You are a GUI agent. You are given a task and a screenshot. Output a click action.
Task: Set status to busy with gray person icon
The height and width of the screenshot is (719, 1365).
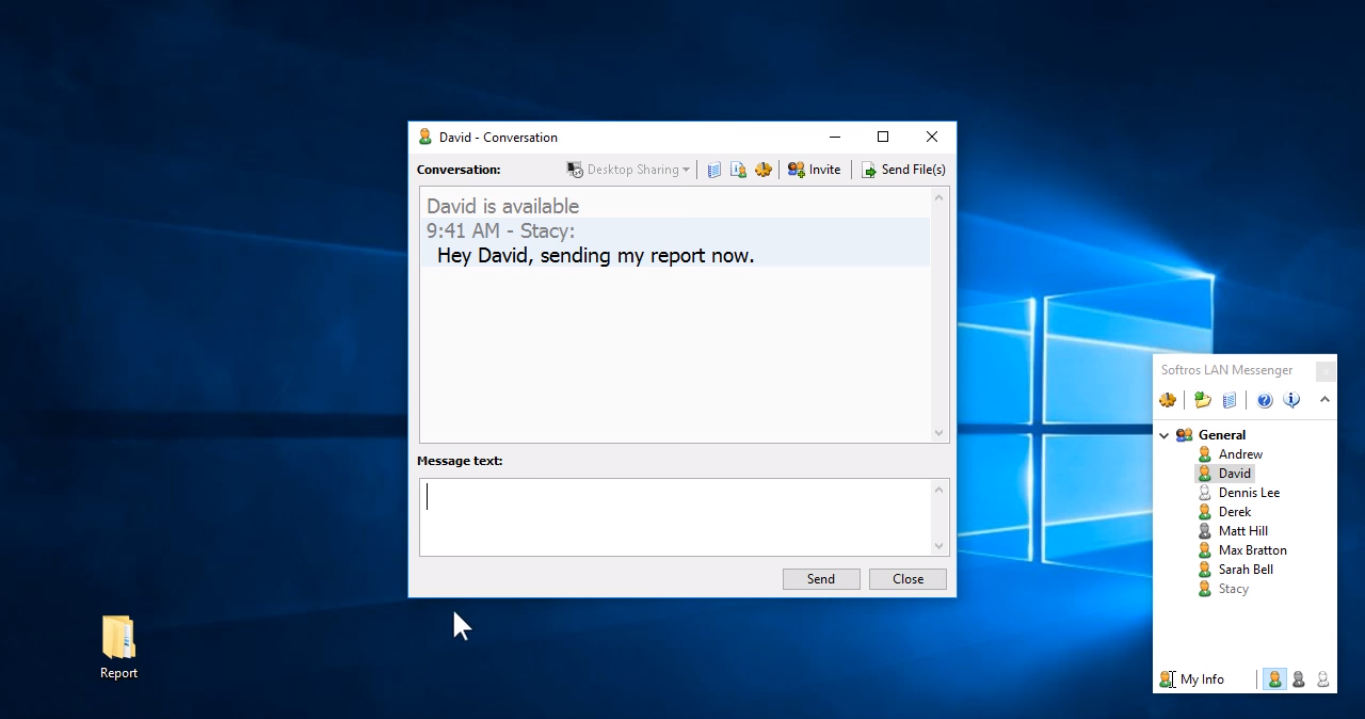click(x=1299, y=679)
